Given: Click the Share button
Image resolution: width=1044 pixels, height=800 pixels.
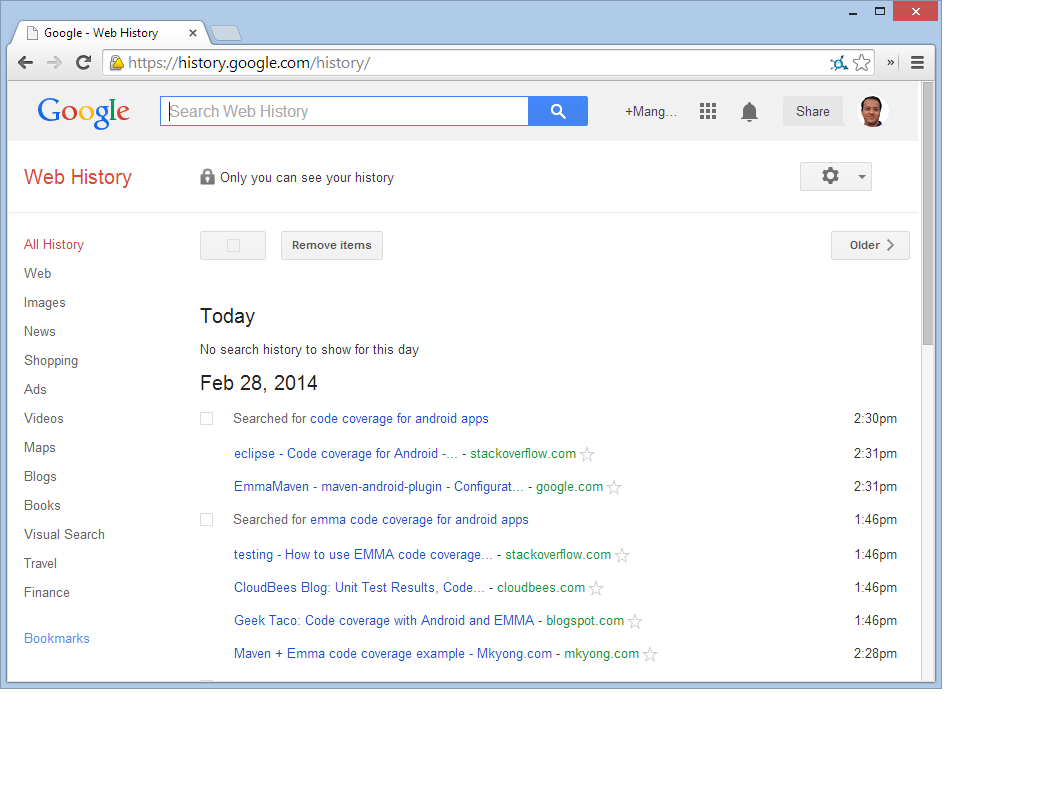Looking at the screenshot, I should tap(812, 111).
